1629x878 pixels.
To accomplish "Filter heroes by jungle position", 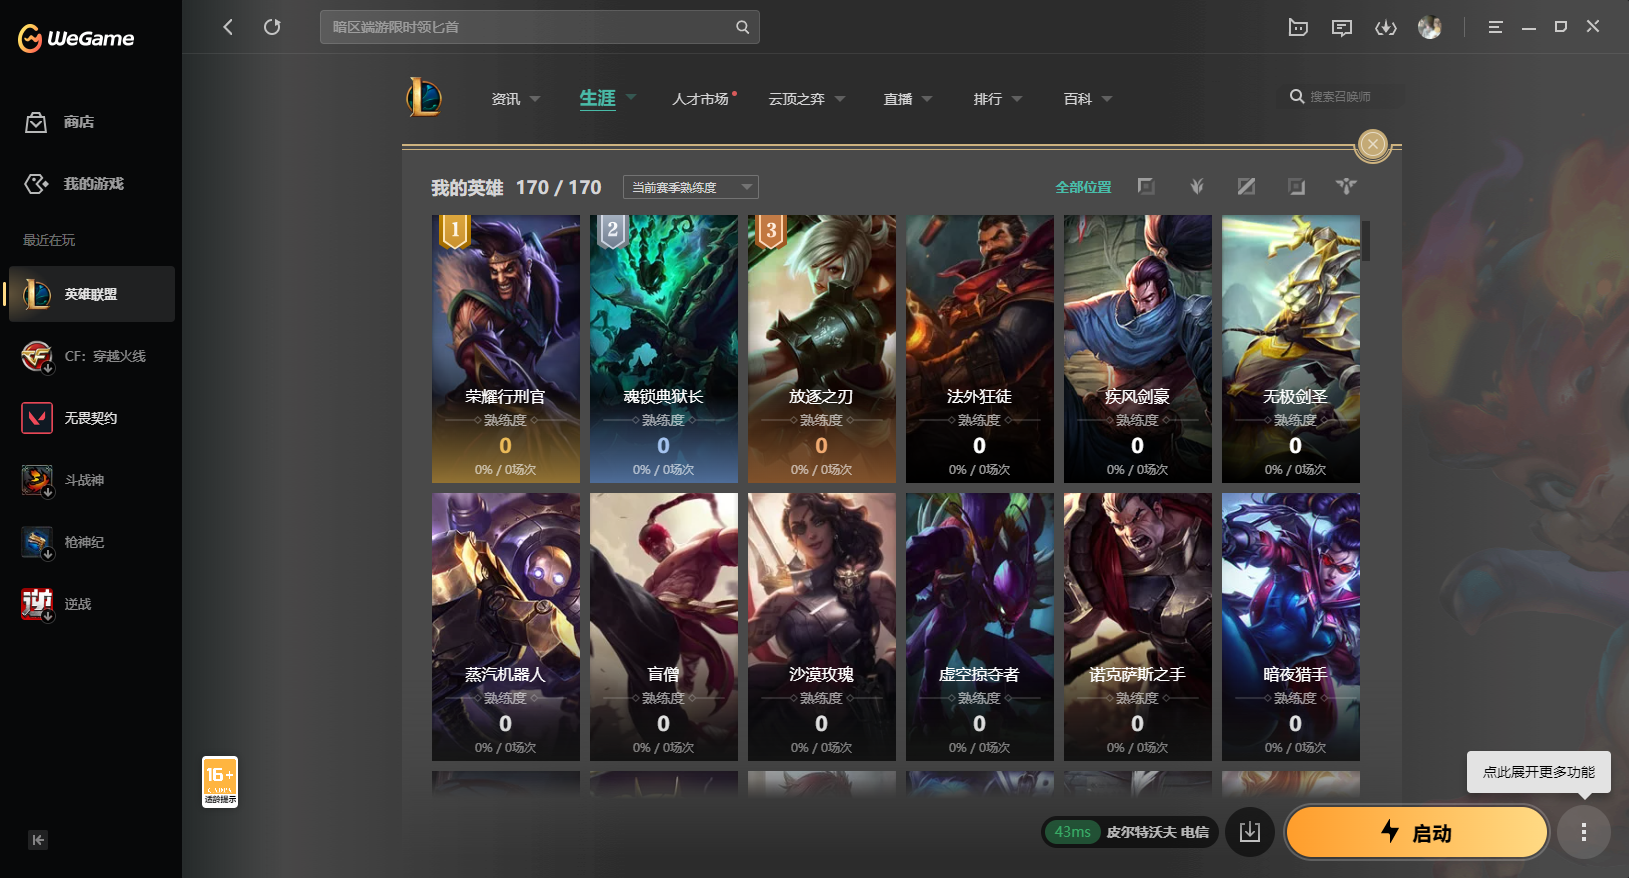I will click(x=1196, y=186).
